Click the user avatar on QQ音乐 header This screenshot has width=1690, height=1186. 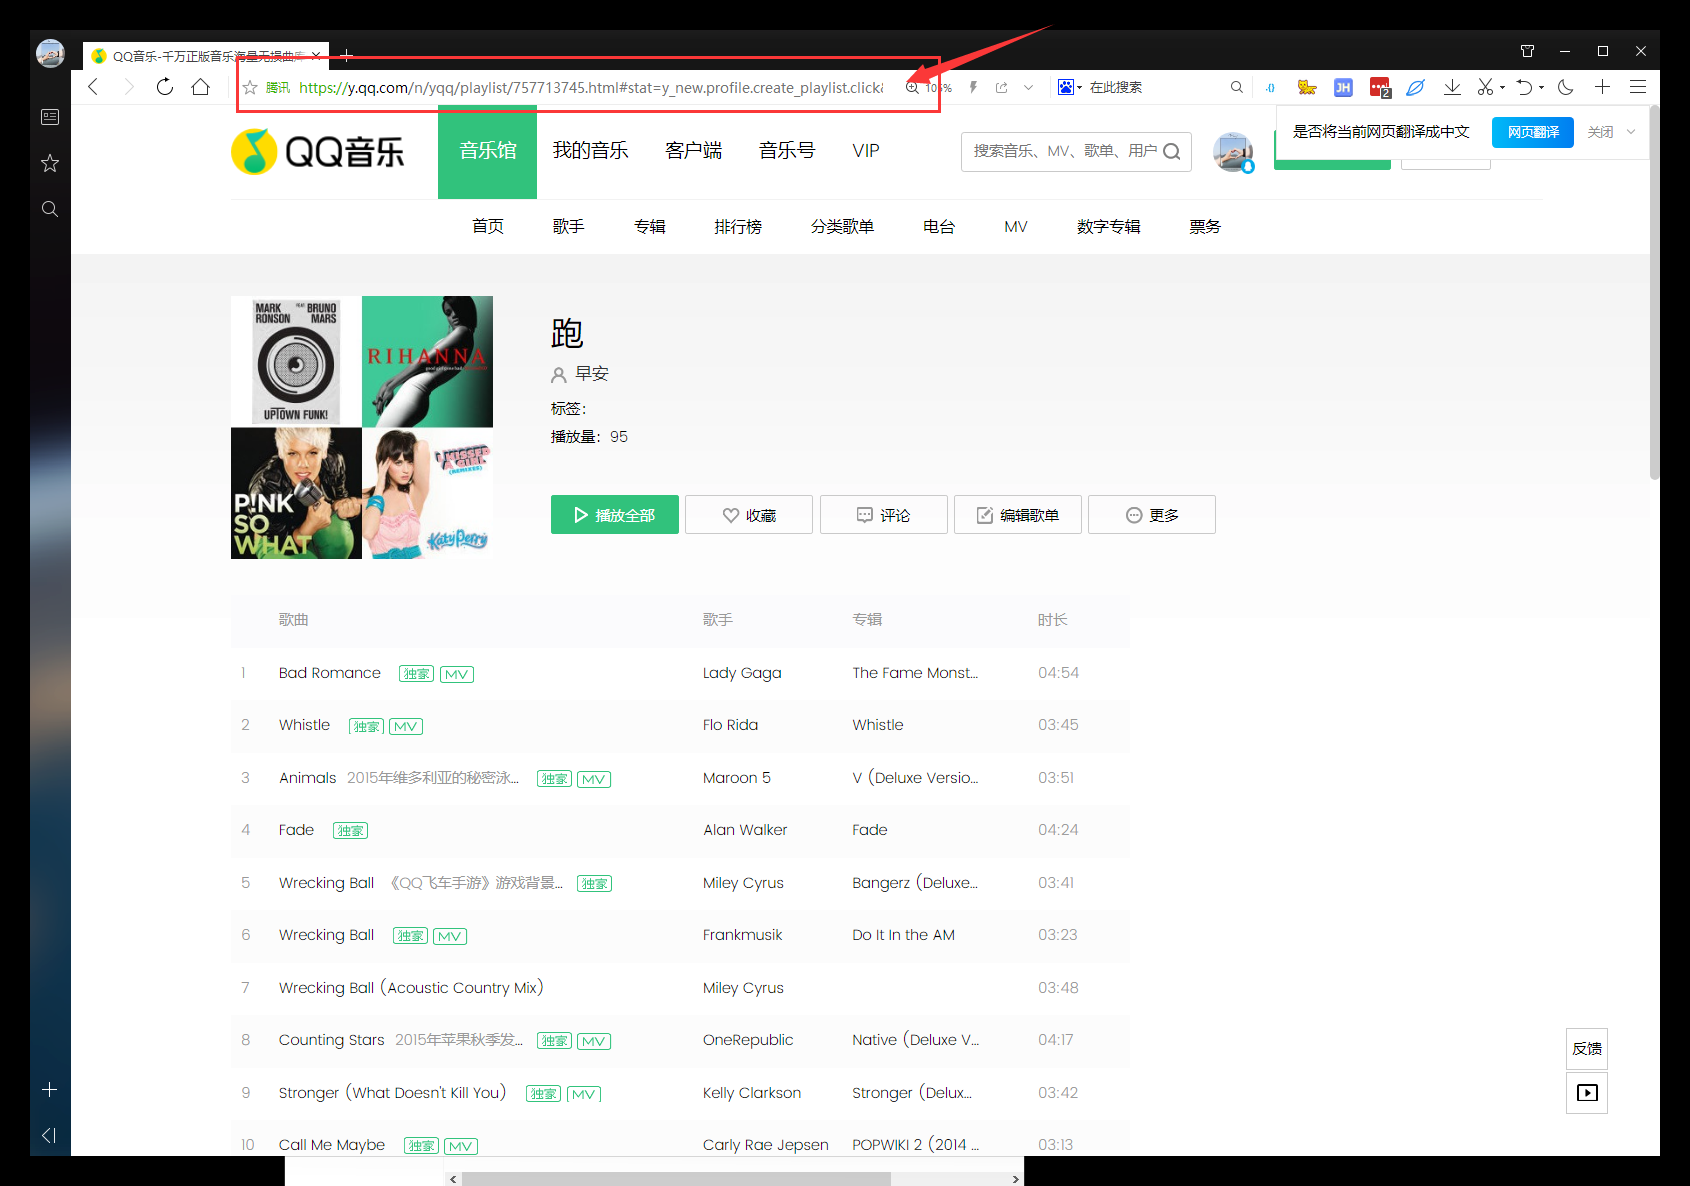[x=1233, y=152]
